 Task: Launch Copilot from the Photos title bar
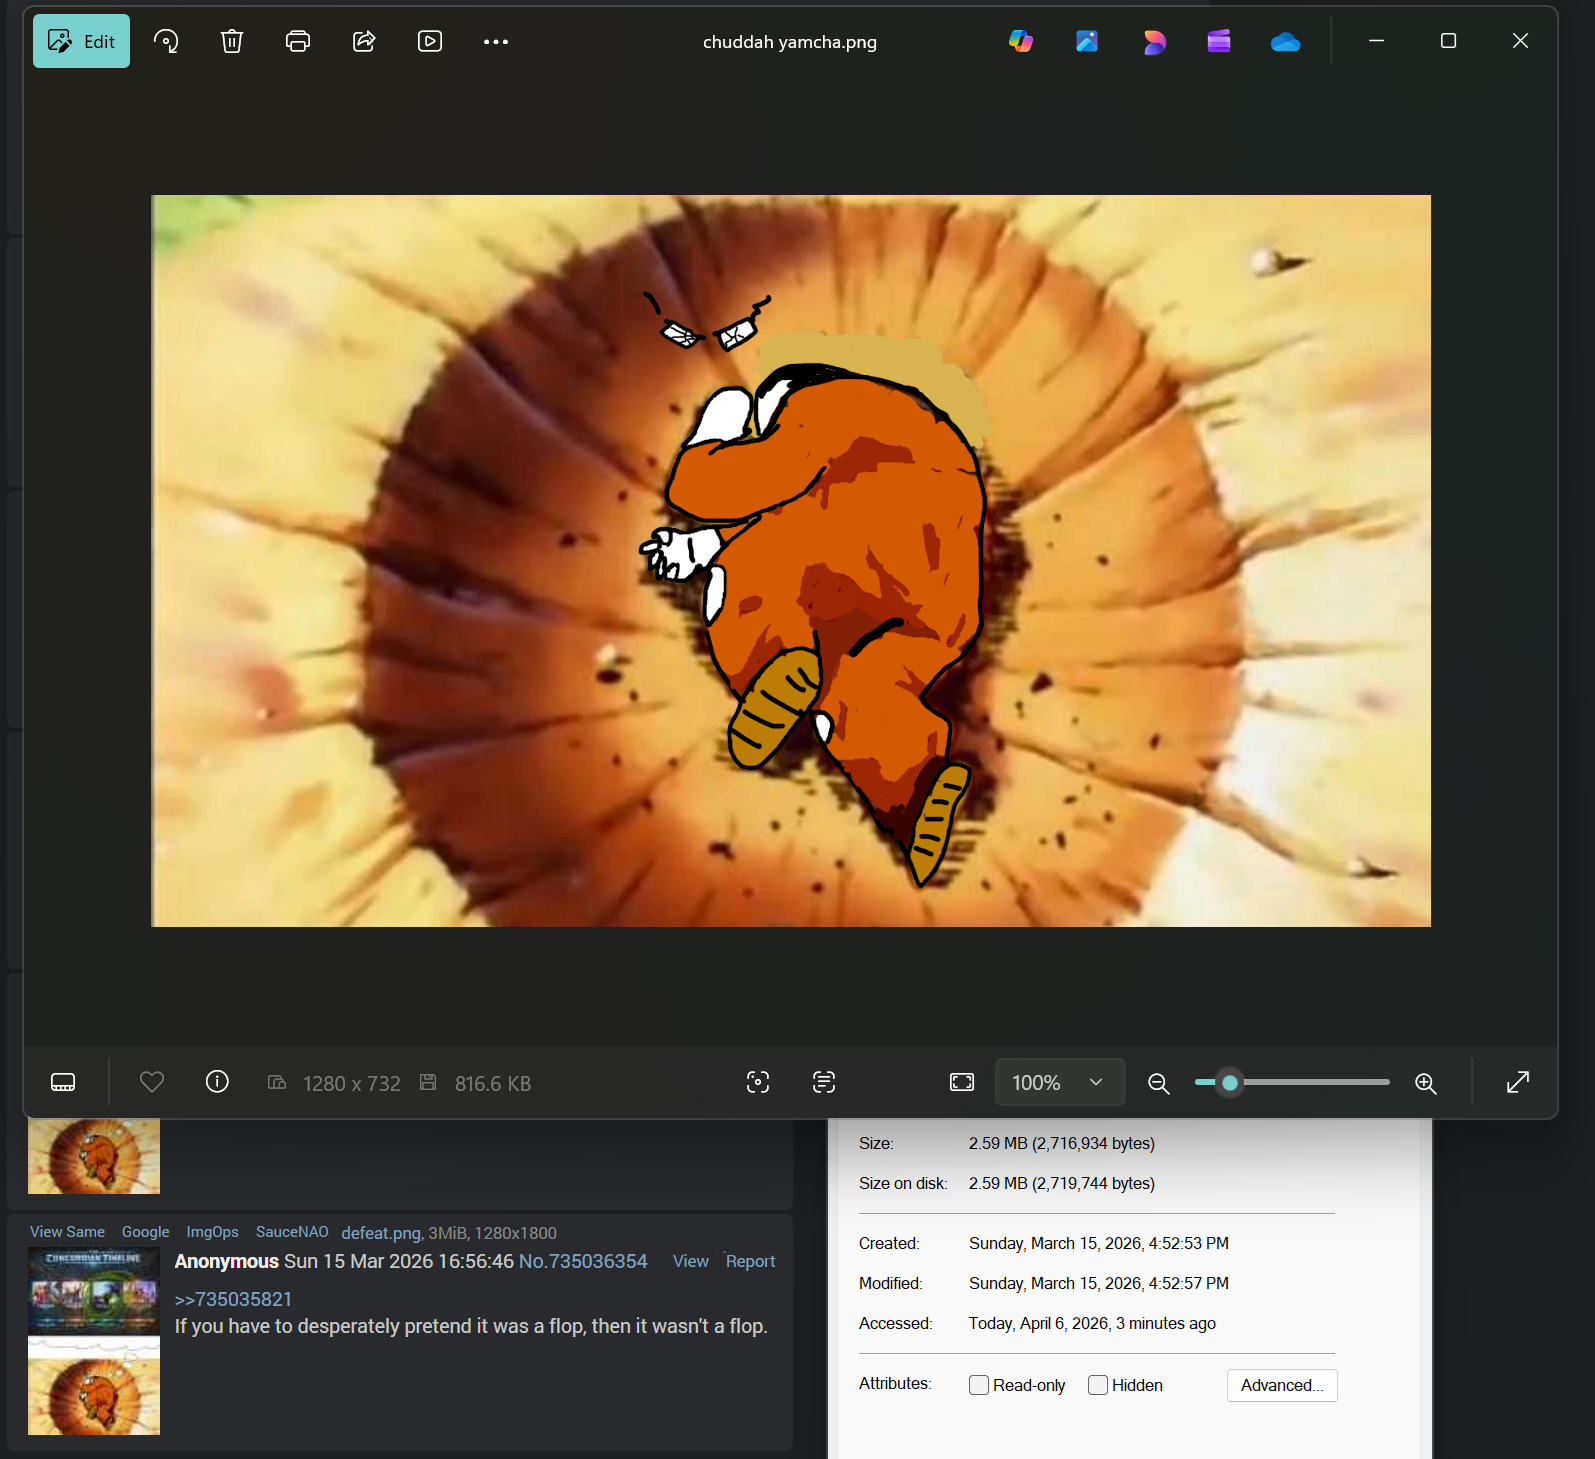point(1021,41)
